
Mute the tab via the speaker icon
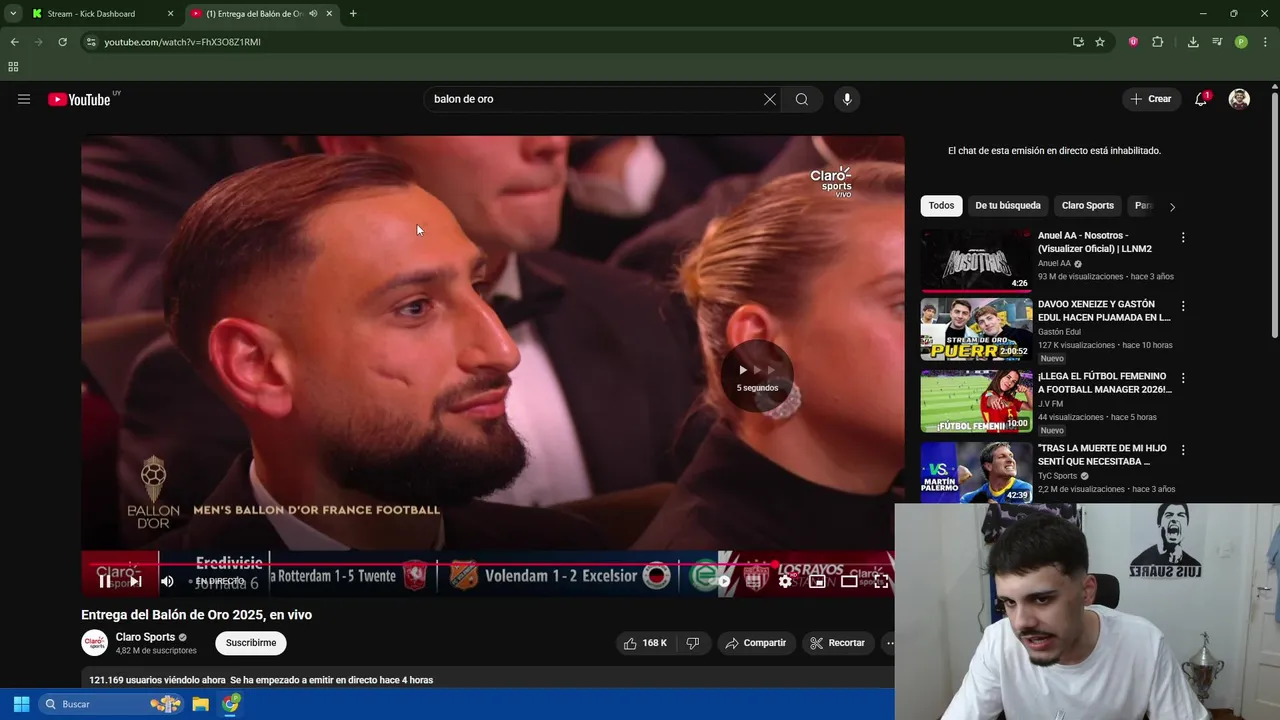[313, 14]
